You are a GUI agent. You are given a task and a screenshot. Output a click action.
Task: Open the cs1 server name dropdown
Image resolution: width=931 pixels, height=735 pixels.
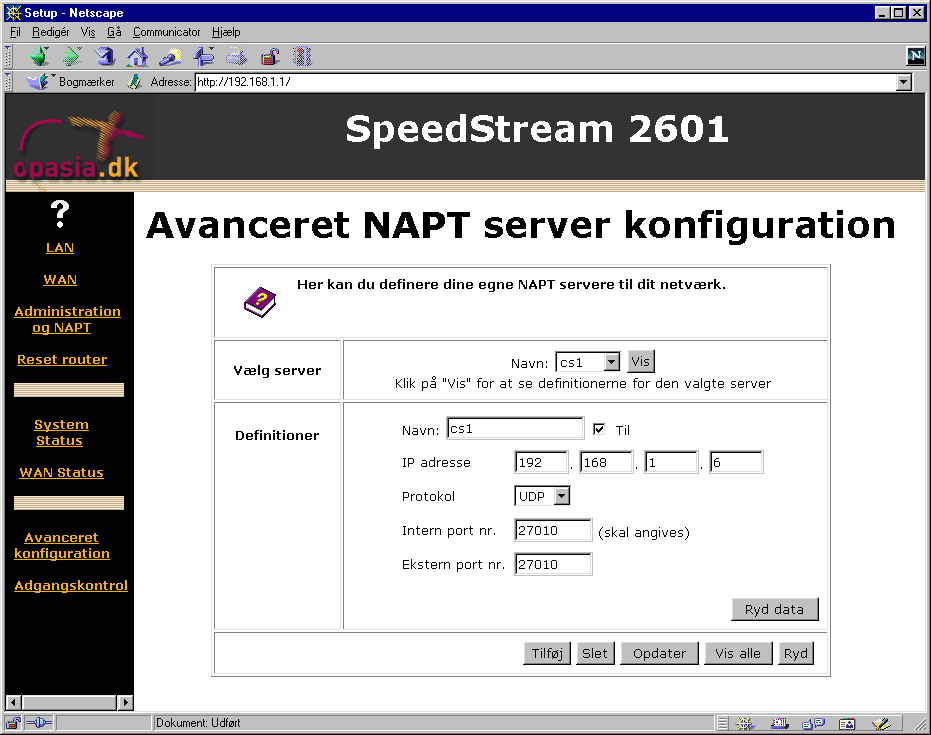click(612, 362)
